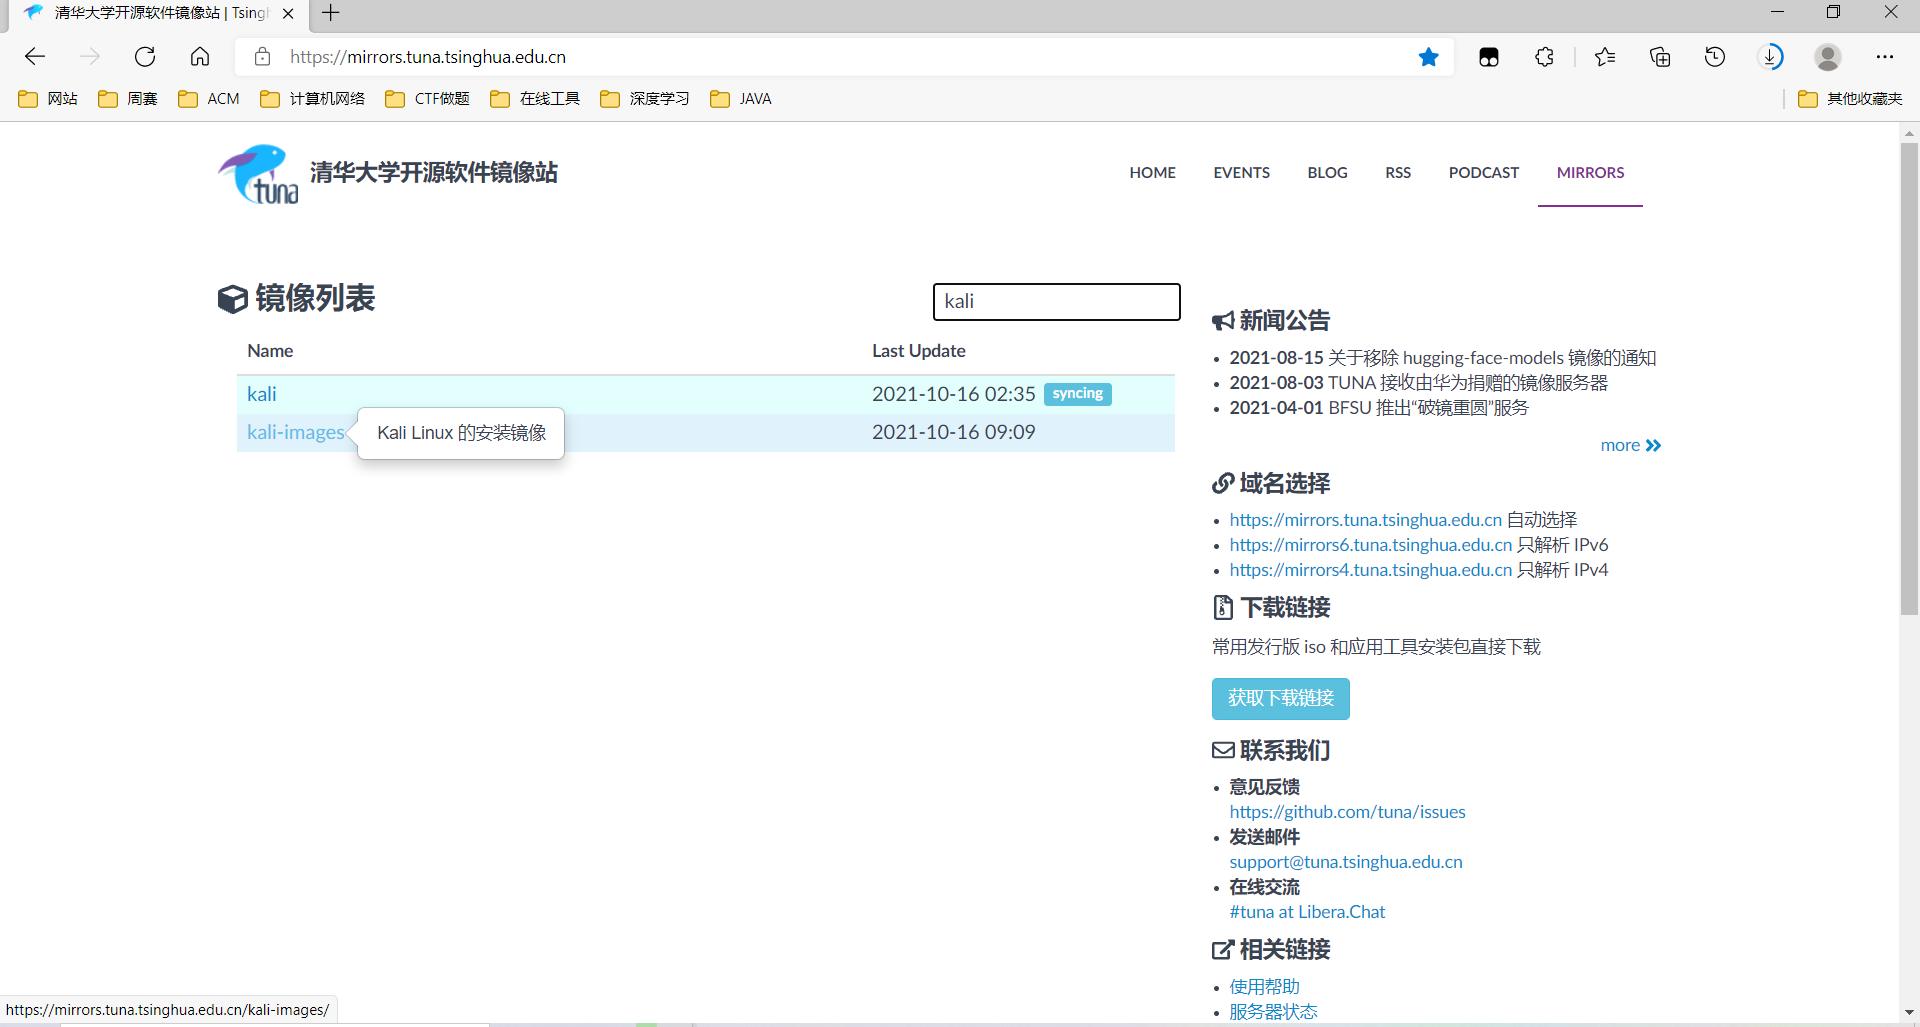Viewport: 1920px width, 1027px height.
Task: Click the support@tuna.tsinghua.edu.cn email link
Action: [1345, 862]
